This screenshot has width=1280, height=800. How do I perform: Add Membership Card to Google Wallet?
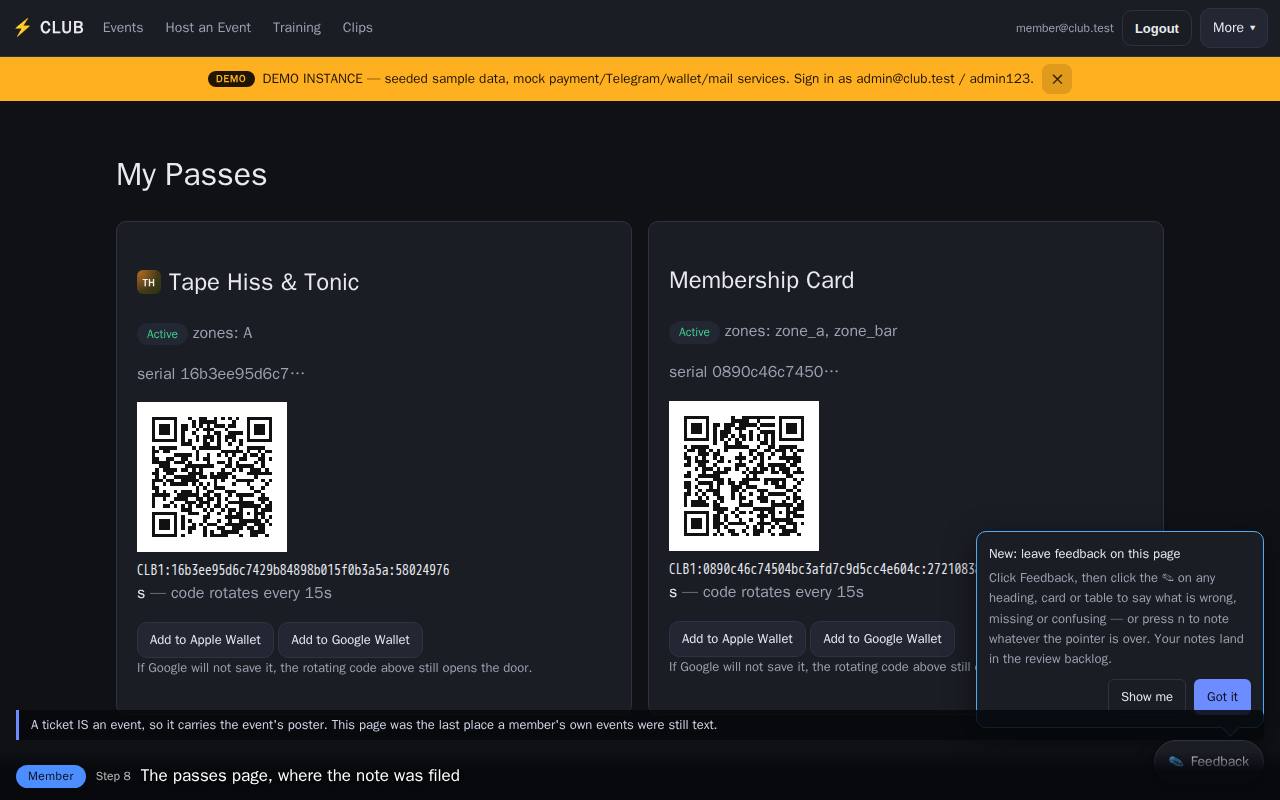(x=882, y=639)
